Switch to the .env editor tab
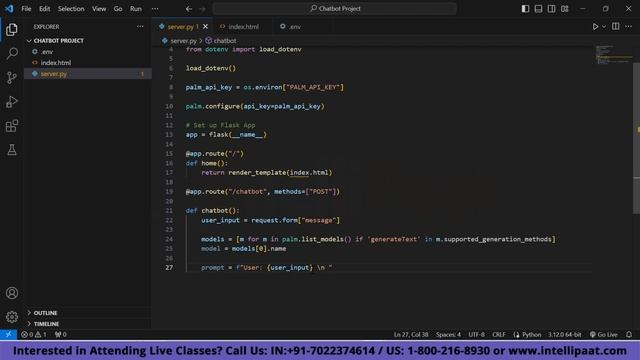 [x=294, y=27]
